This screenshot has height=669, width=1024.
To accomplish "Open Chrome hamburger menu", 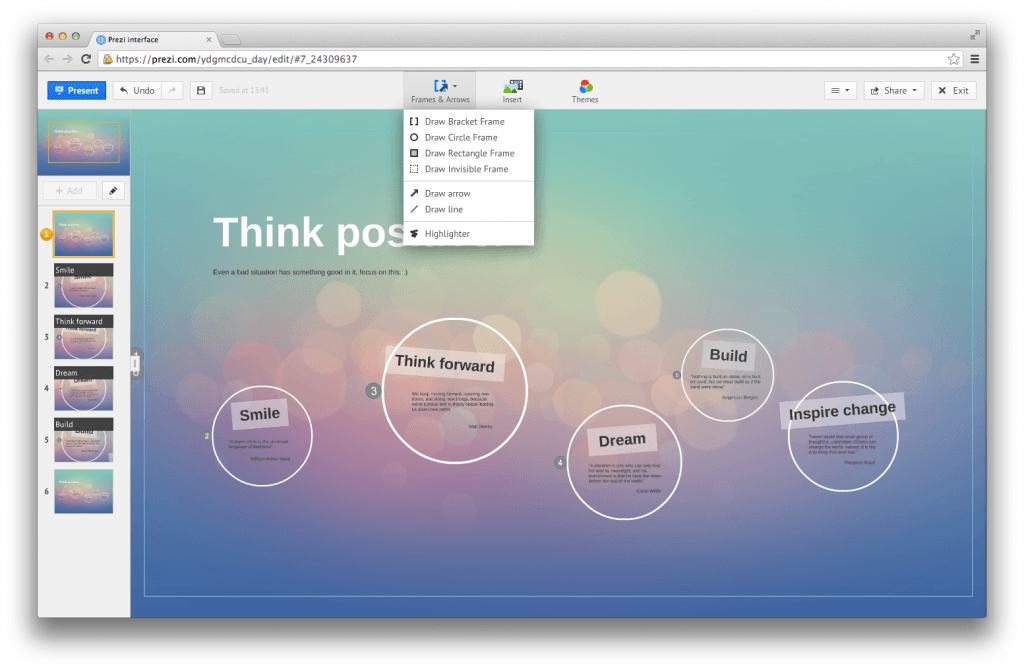I will tap(975, 59).
